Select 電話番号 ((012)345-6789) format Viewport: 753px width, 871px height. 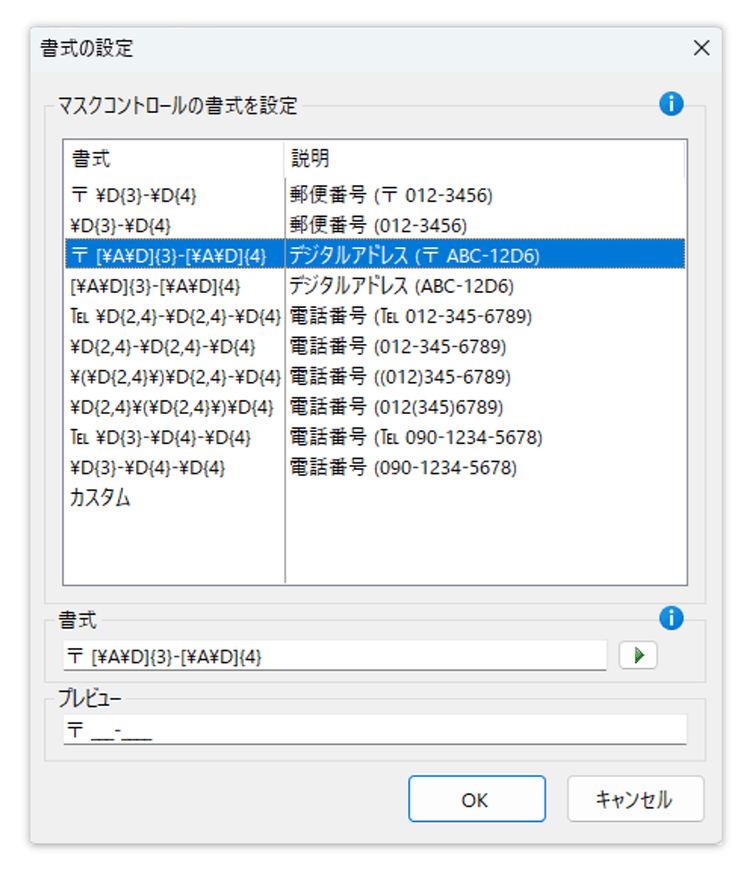tap(375, 377)
